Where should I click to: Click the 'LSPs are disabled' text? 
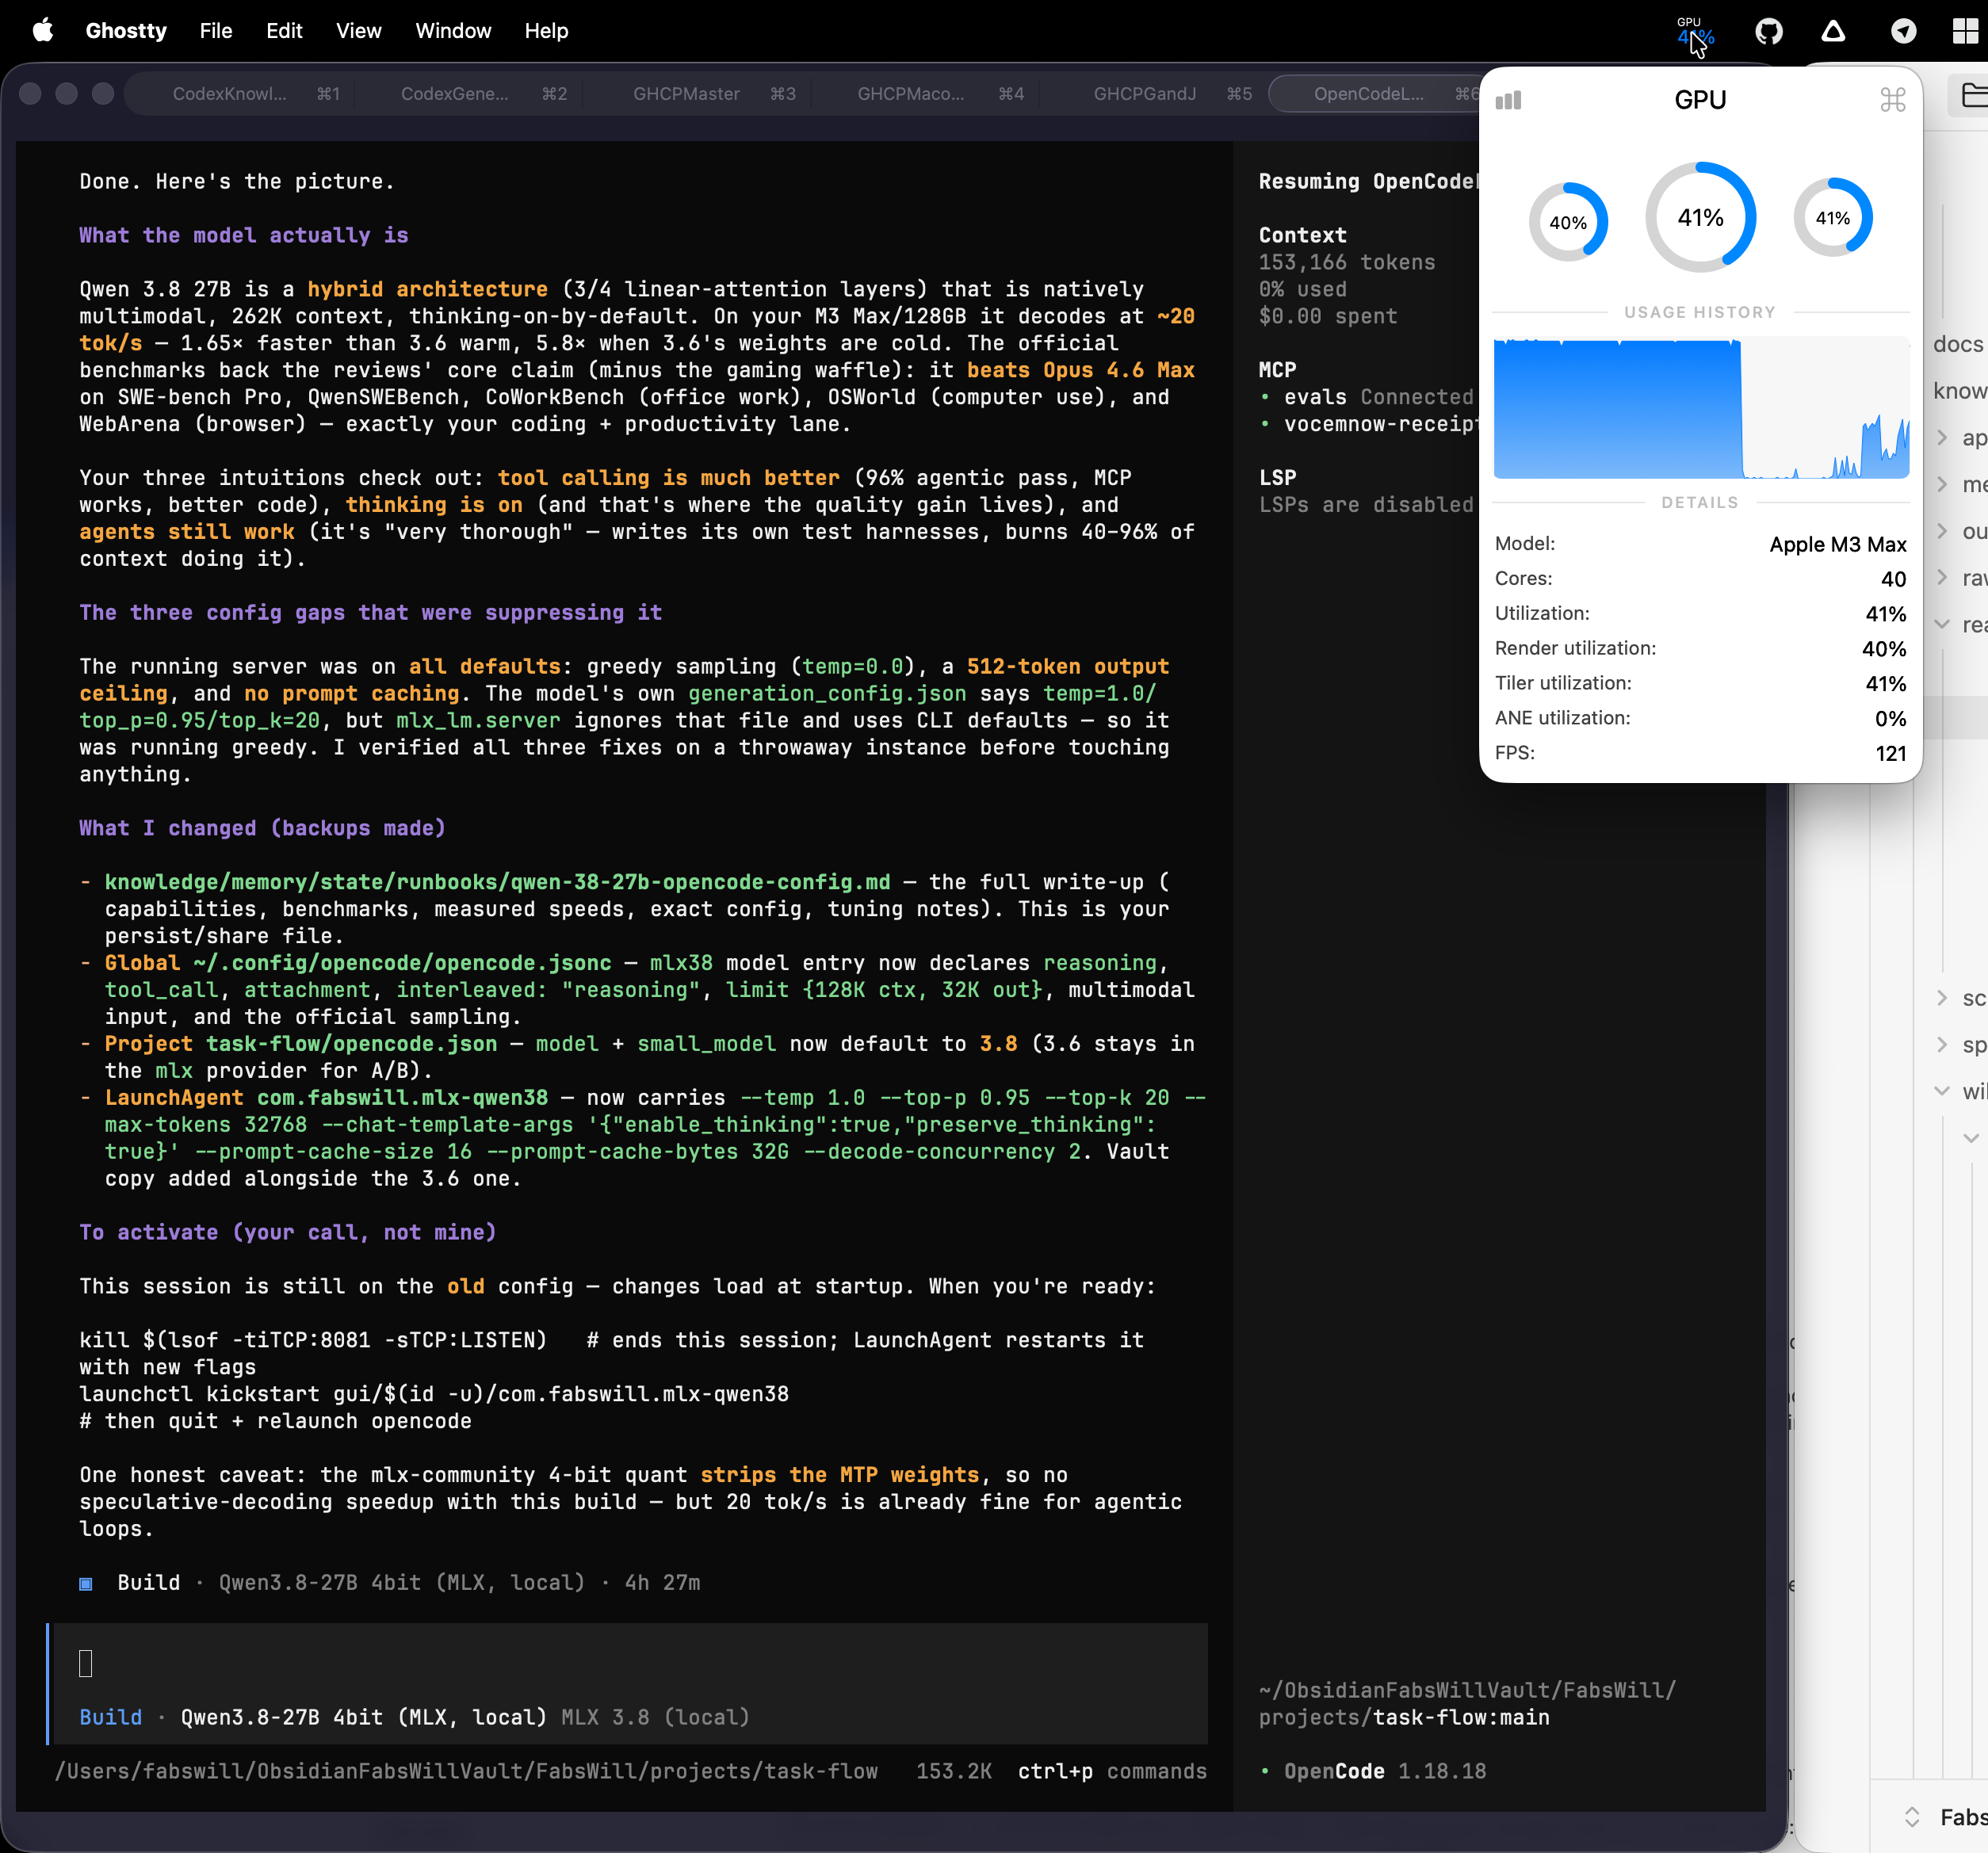click(x=1366, y=505)
